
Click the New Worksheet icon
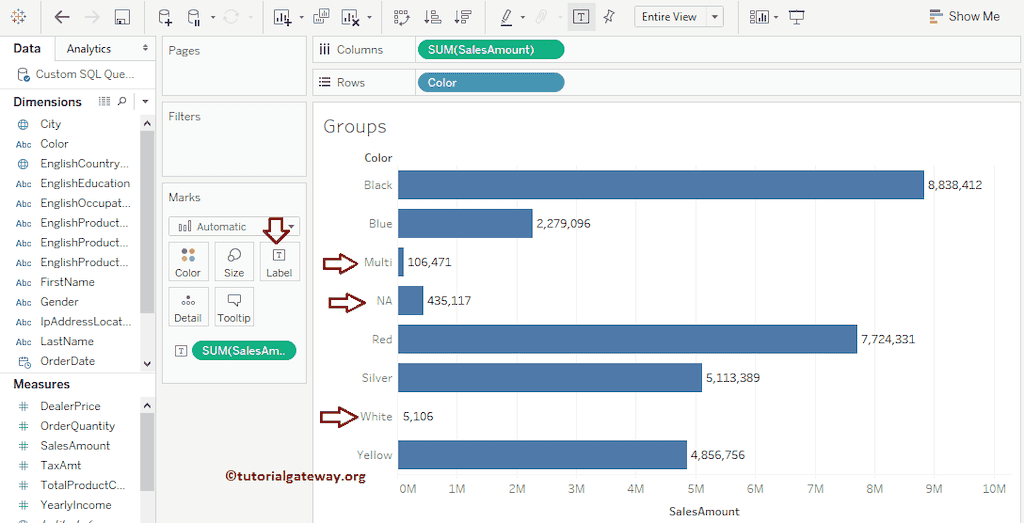pos(282,17)
